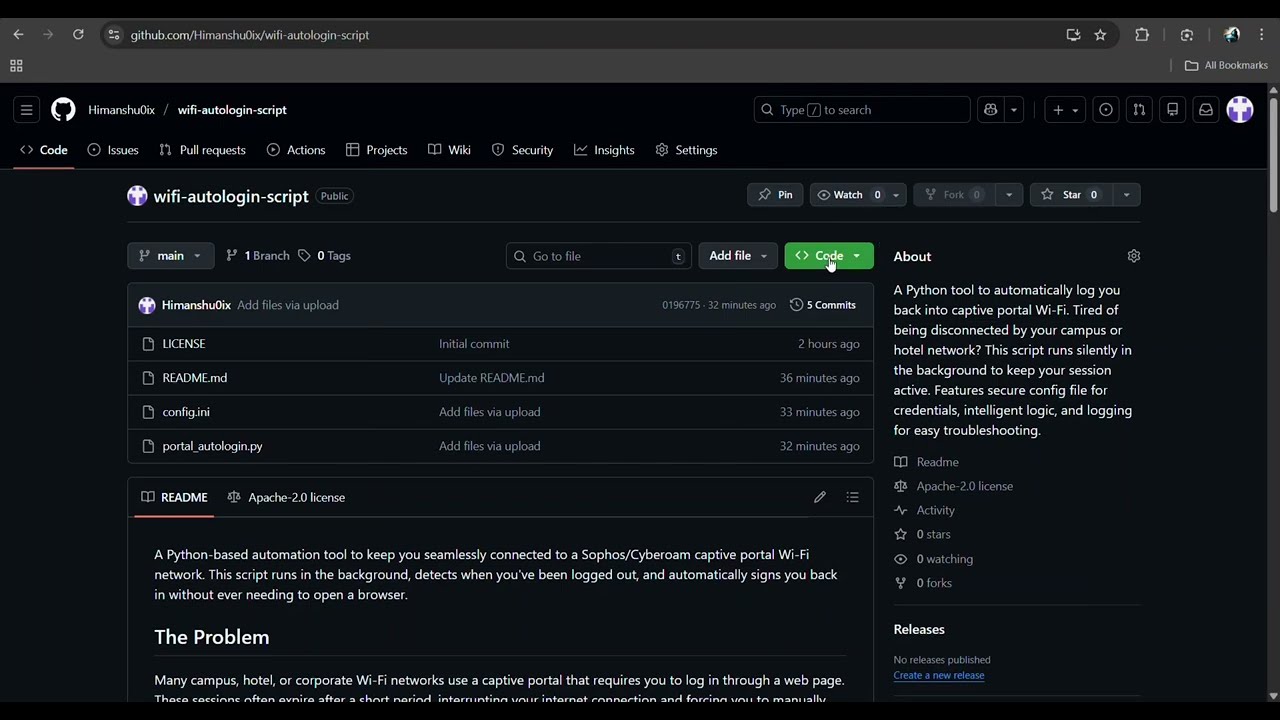Open Chrome three-dot menu
This screenshot has width=1280, height=720.
pyautogui.click(x=1262, y=35)
